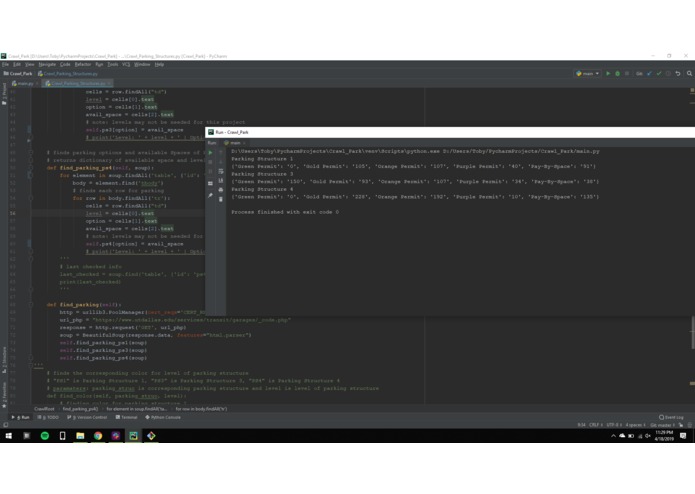Click the line separator setting in status bar
The image size is (695, 494).
596,425
